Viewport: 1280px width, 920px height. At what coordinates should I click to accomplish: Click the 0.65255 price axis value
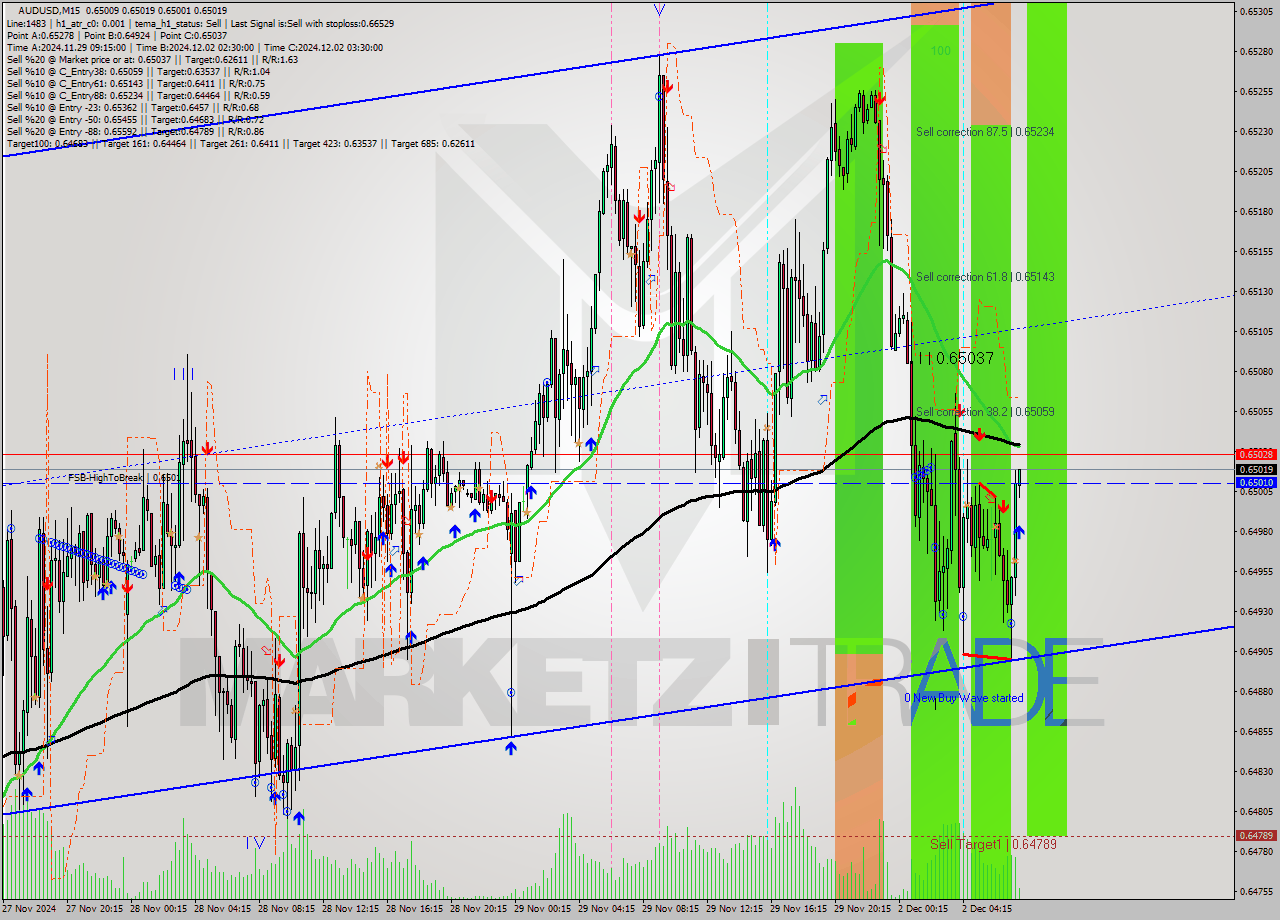[x=1256, y=91]
